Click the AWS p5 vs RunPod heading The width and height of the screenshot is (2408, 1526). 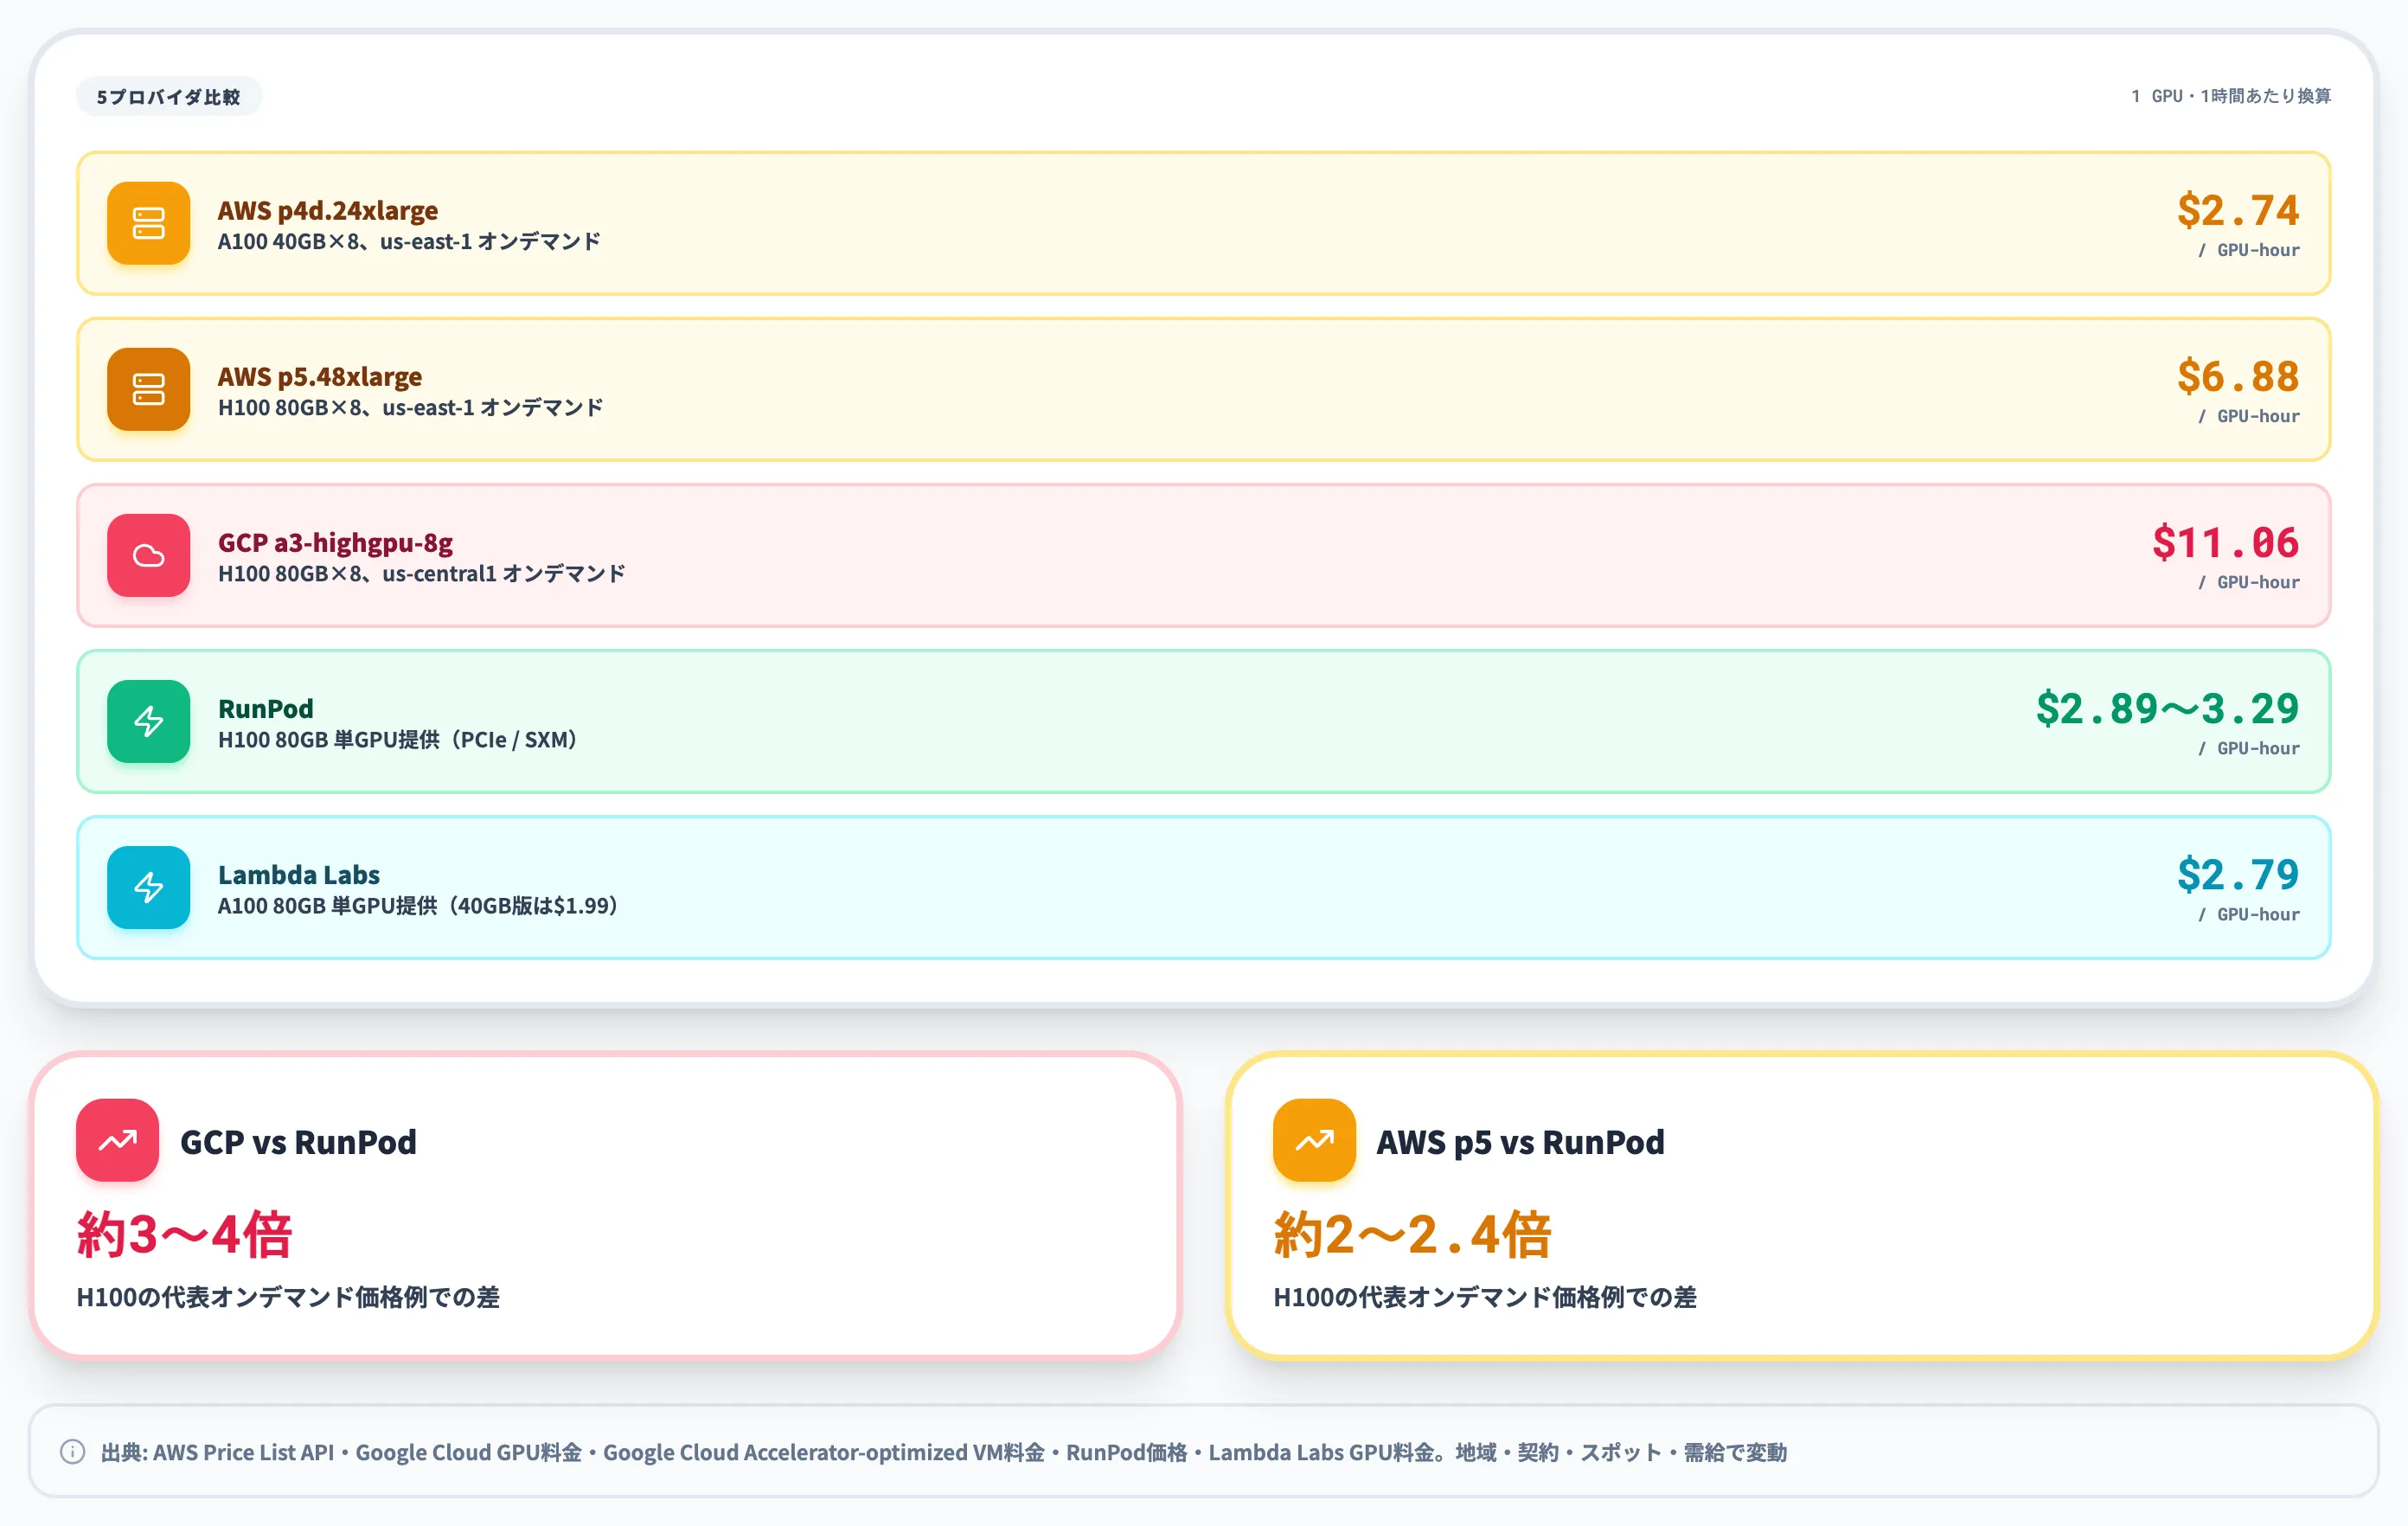coord(1520,1141)
